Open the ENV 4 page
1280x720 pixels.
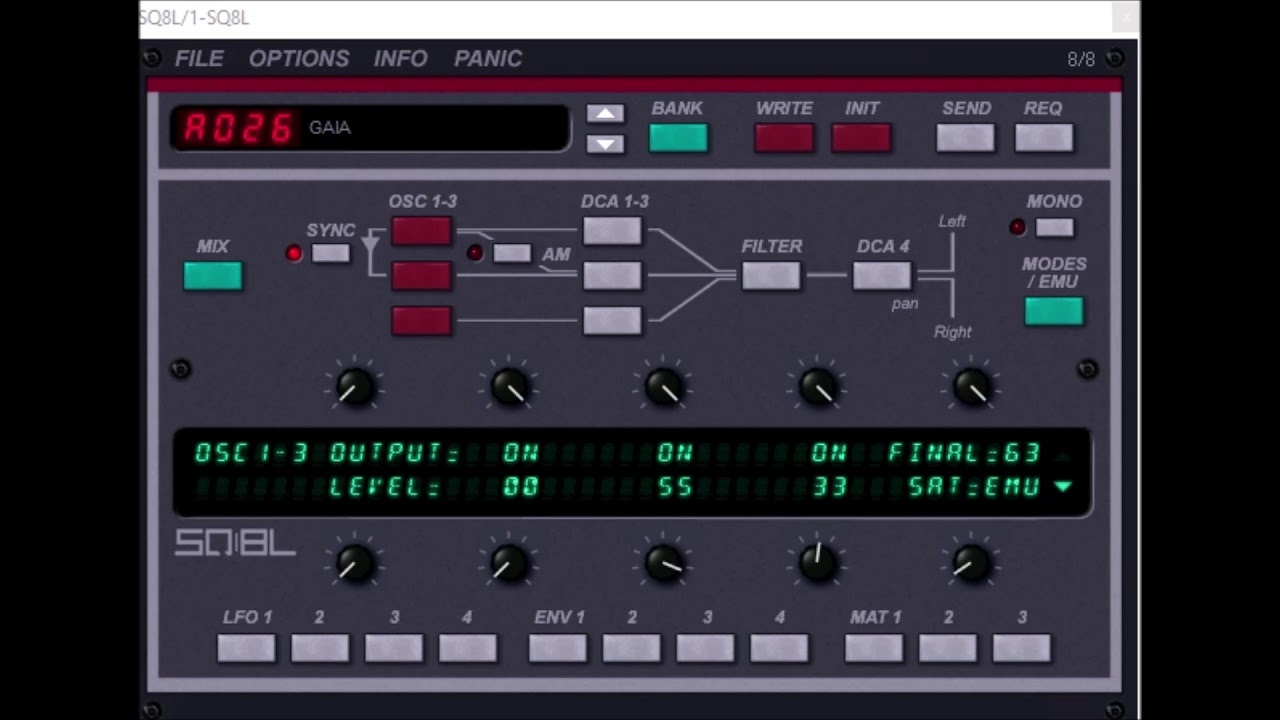tap(780, 648)
